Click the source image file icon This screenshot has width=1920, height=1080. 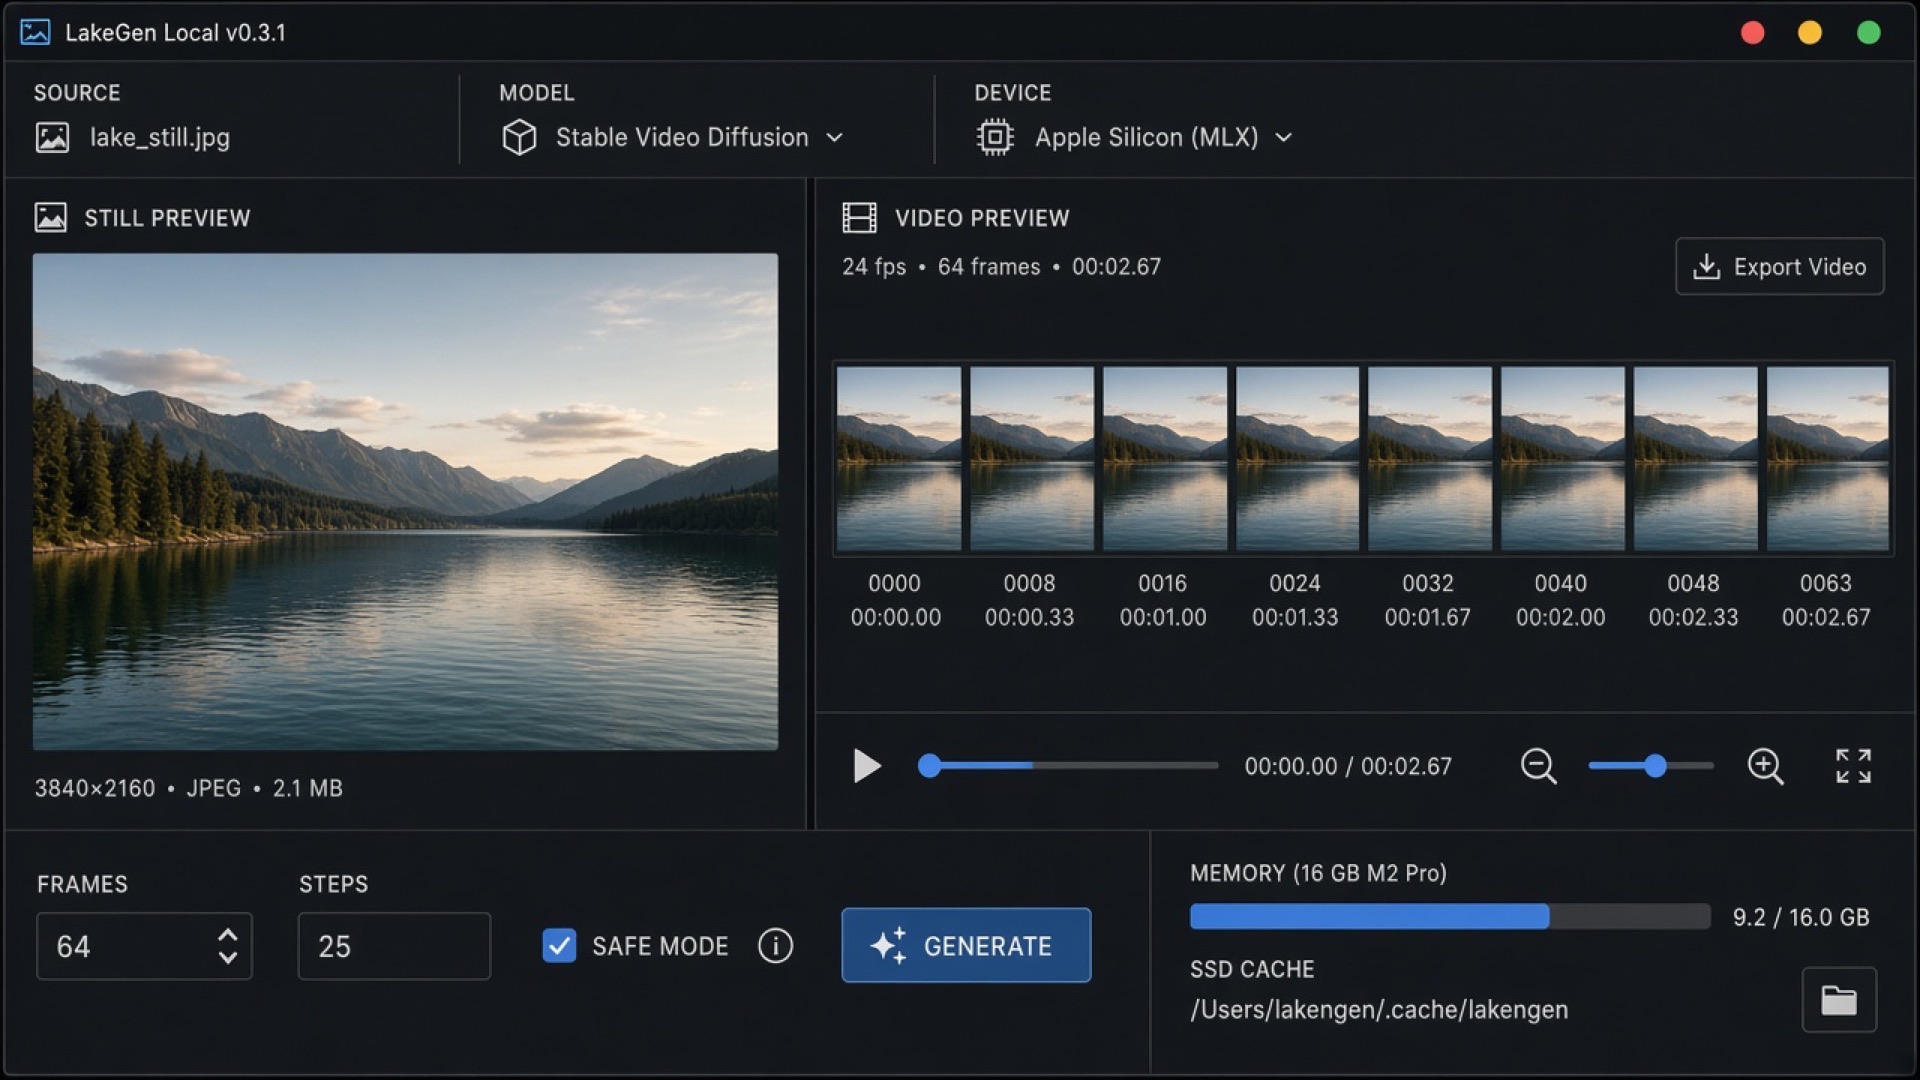click(52, 137)
